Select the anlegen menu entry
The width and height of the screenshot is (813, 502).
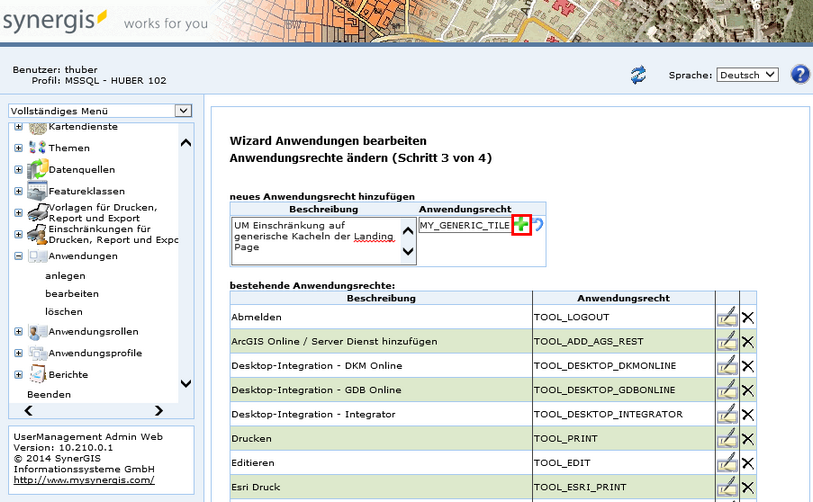[x=65, y=275]
